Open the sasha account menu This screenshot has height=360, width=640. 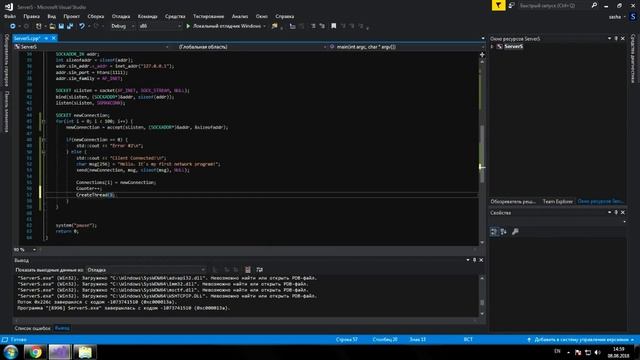617,17
